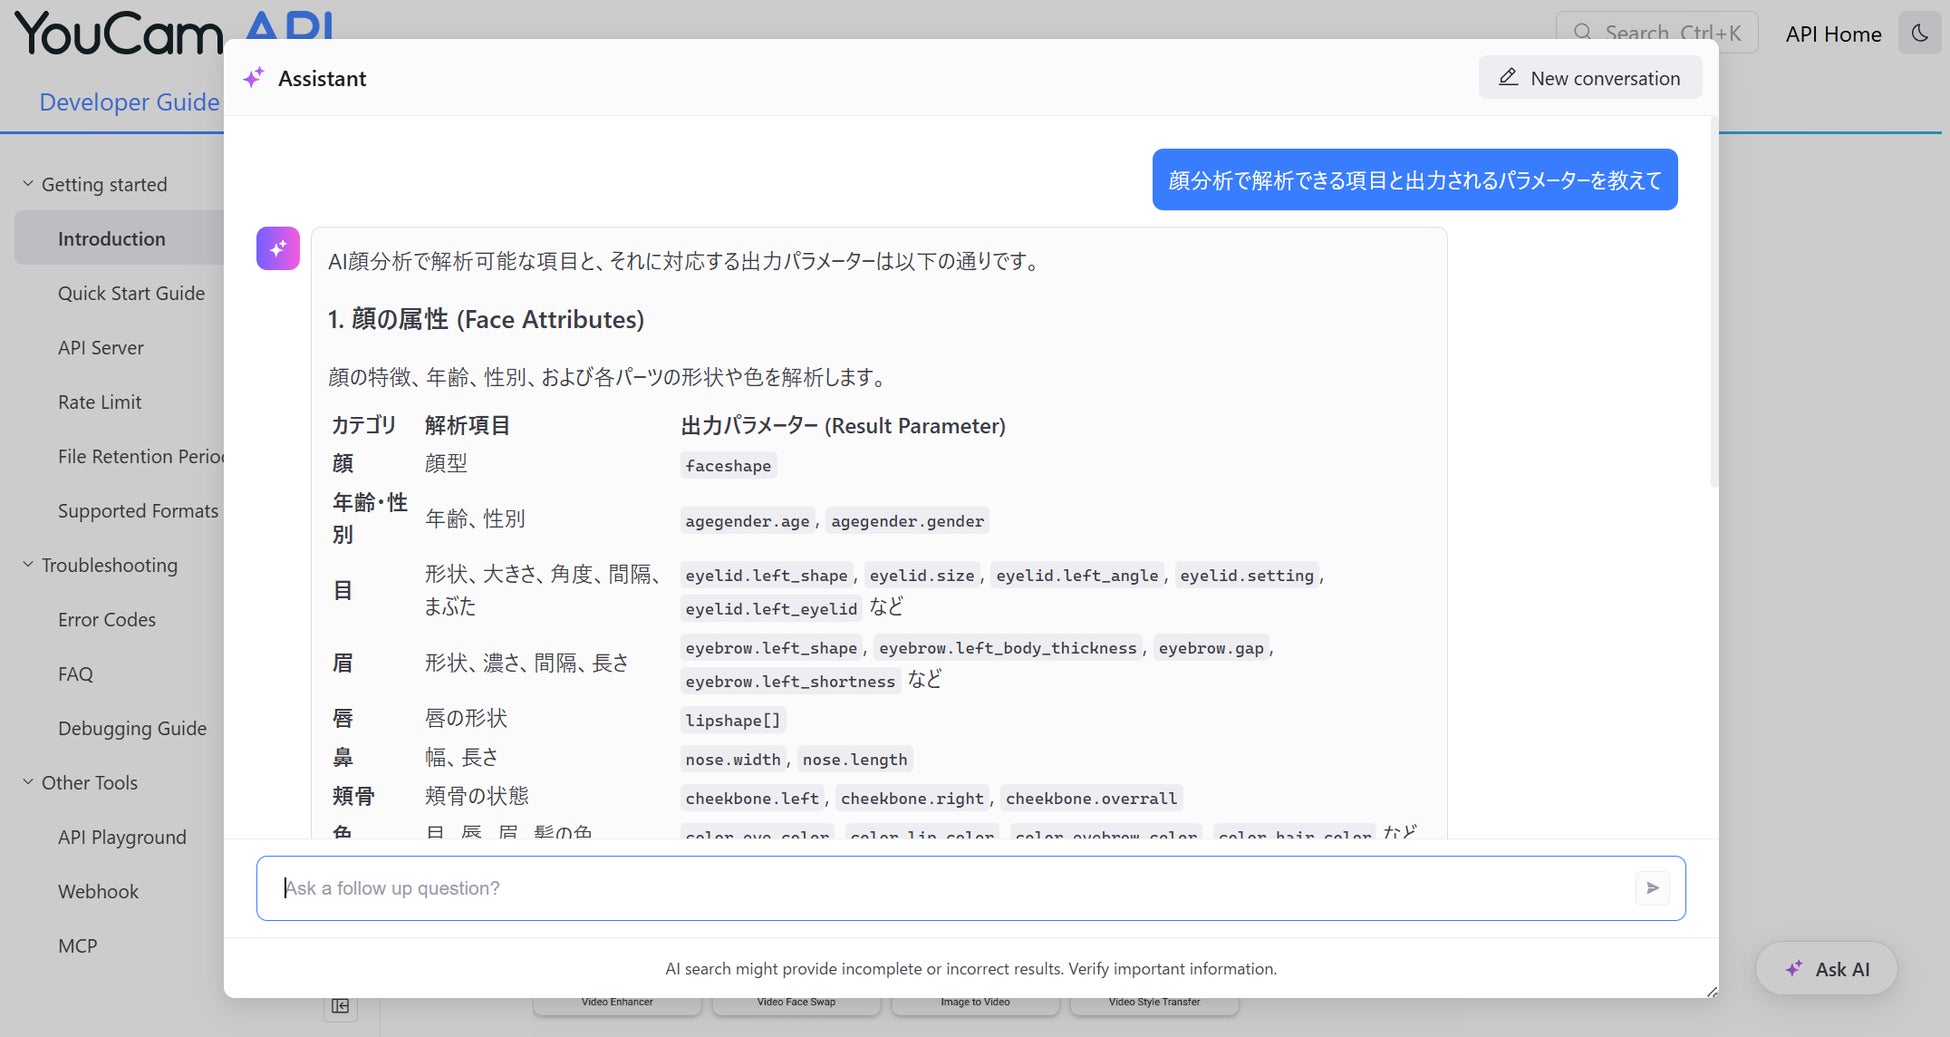This screenshot has width=1950, height=1037.
Task: Click the assistant panel vertical scrollbar
Action: 1714,302
